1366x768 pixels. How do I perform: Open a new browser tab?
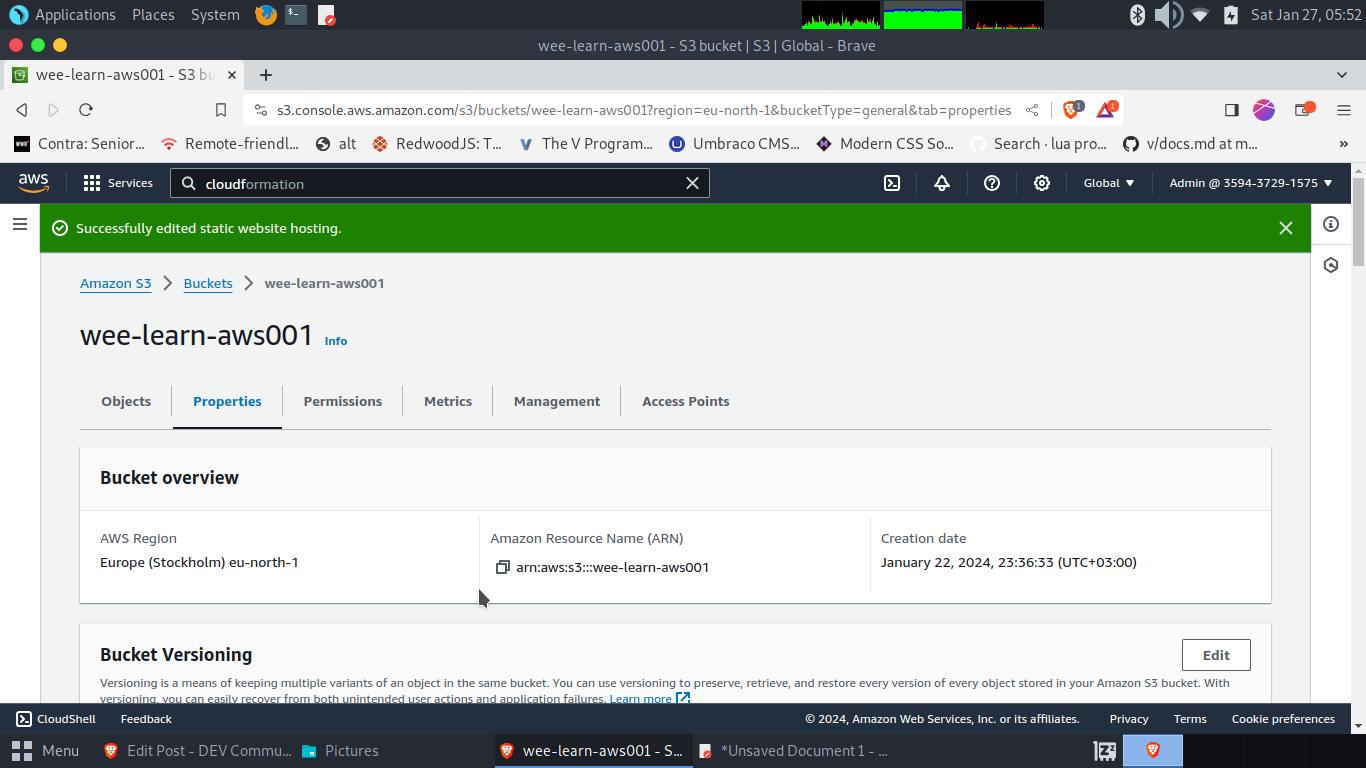[x=266, y=75]
